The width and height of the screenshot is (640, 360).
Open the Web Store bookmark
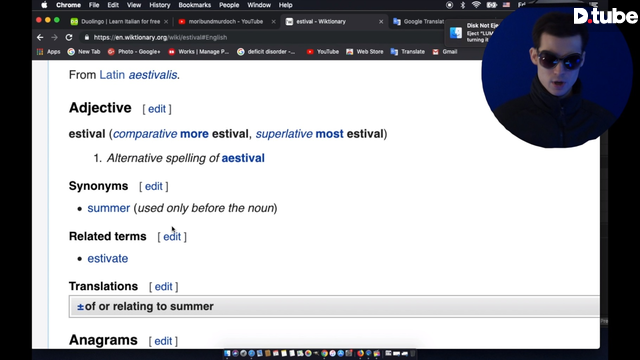click(x=364, y=51)
